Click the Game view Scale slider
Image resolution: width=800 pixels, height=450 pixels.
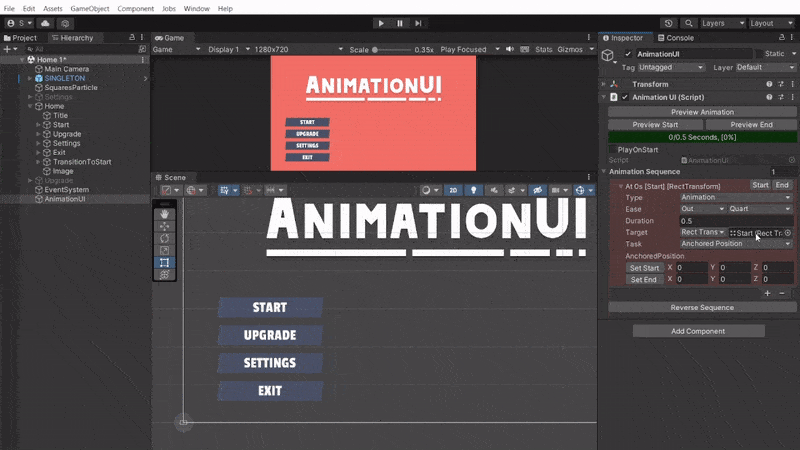click(391, 49)
